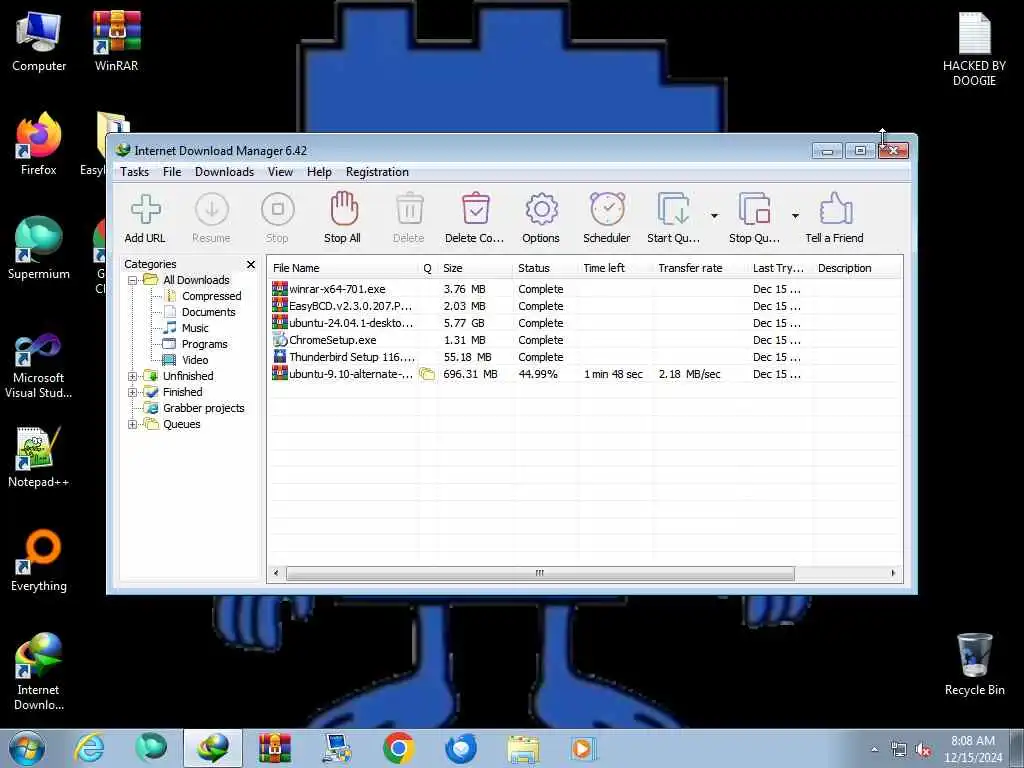Viewport: 1024px width, 768px height.
Task: Open the Recycle Bin
Action: (x=974, y=664)
